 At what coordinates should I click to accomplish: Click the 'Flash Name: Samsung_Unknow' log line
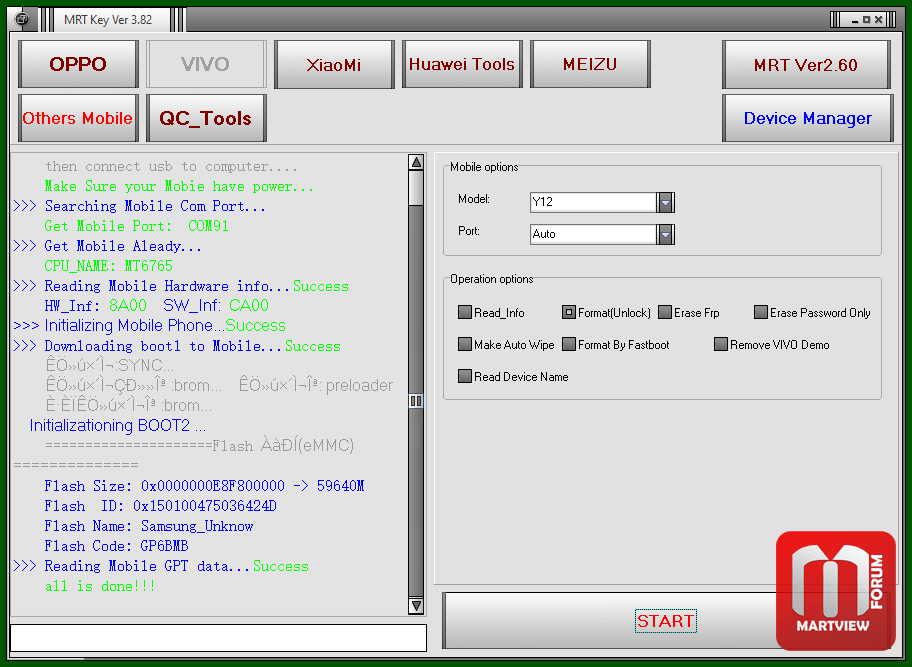pos(149,526)
